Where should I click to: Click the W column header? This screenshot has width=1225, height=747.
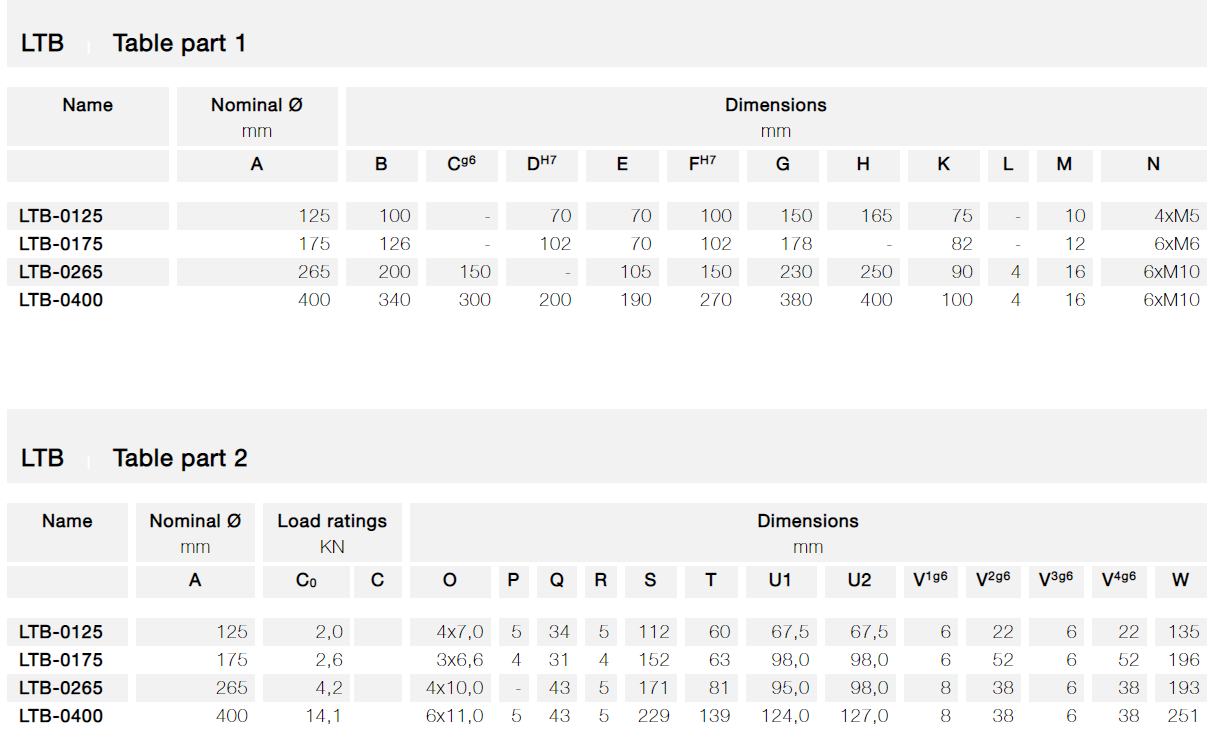tap(1181, 581)
